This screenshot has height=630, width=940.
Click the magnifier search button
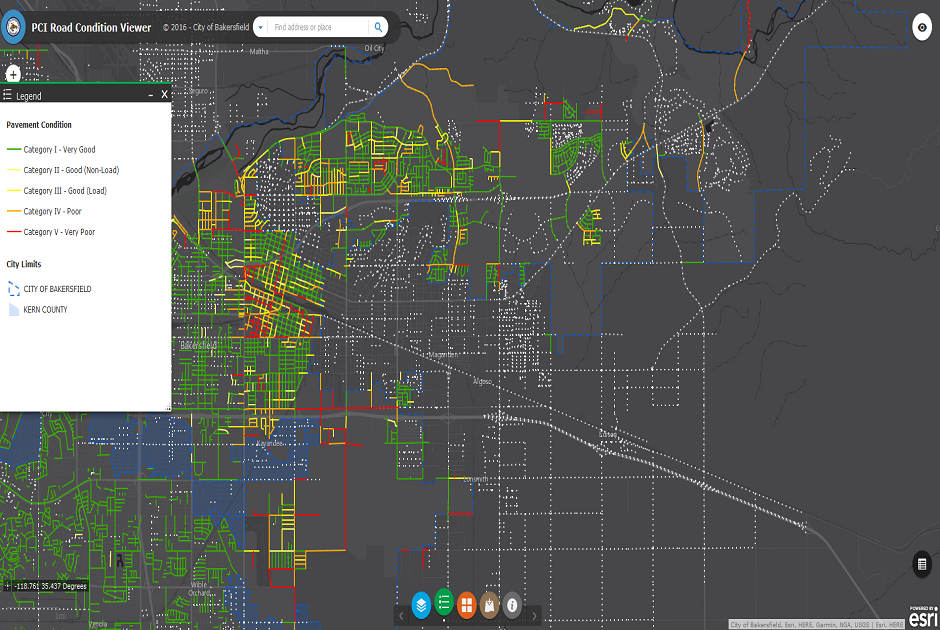coord(379,27)
